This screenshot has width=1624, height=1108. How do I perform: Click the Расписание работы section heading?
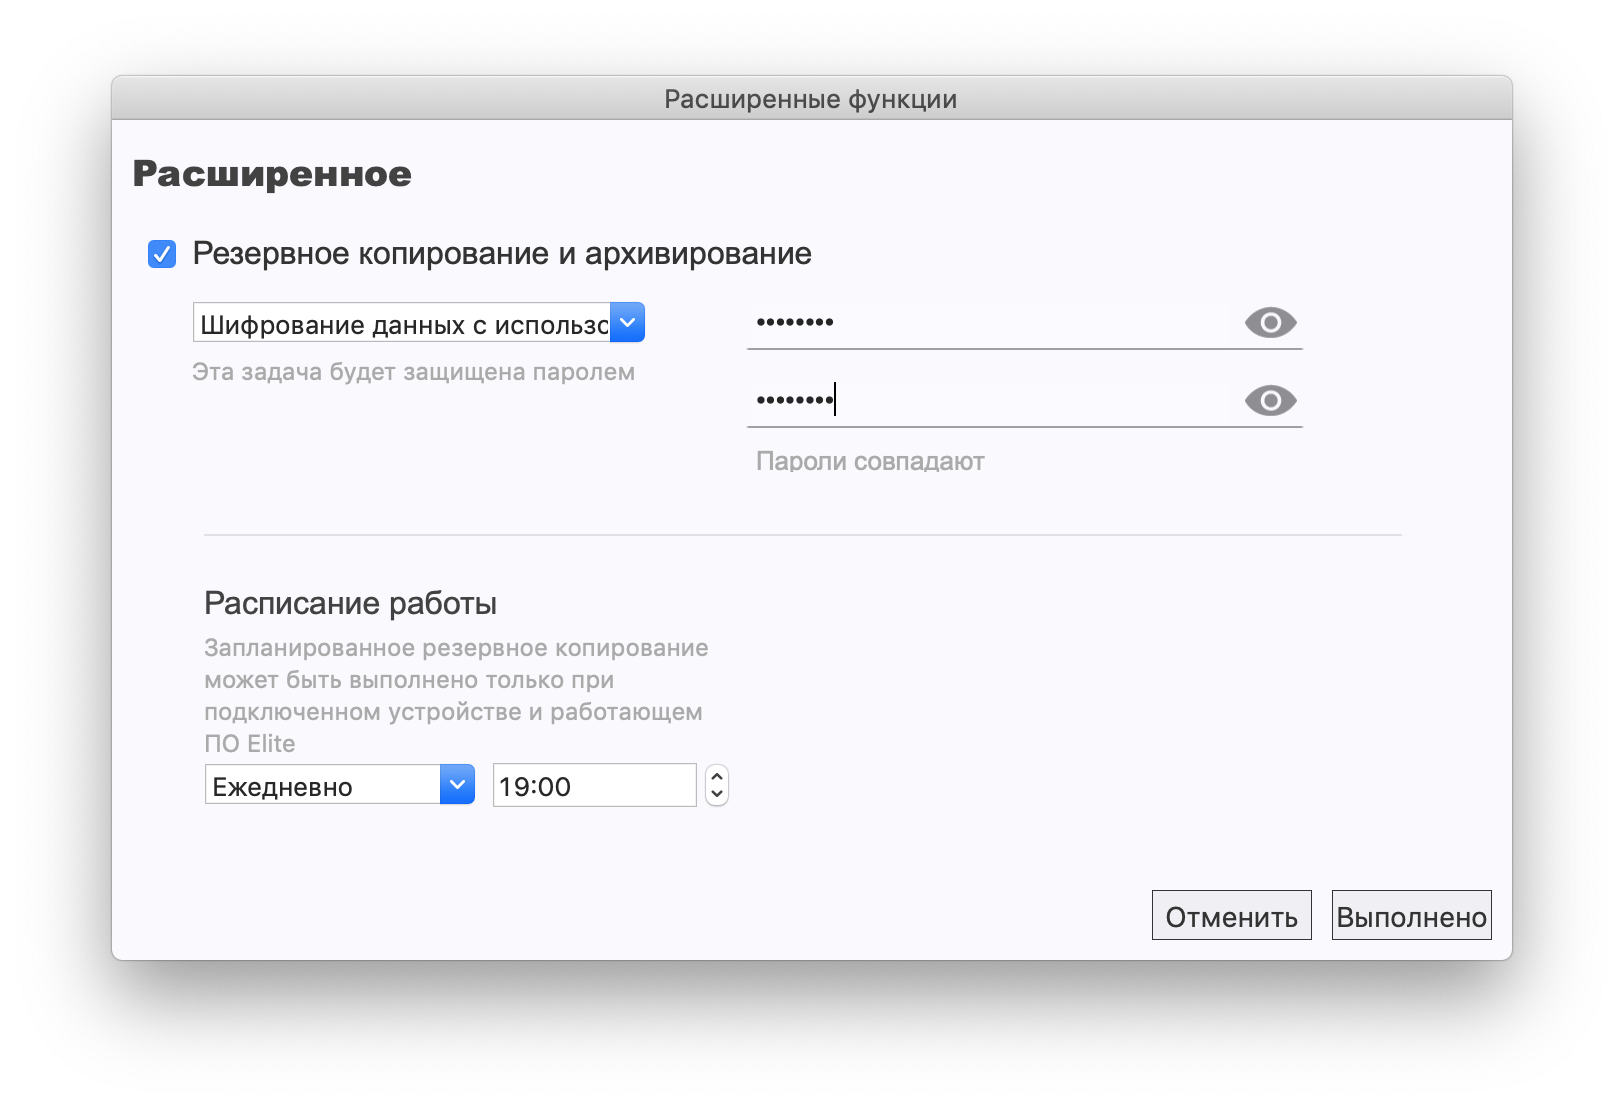[350, 603]
